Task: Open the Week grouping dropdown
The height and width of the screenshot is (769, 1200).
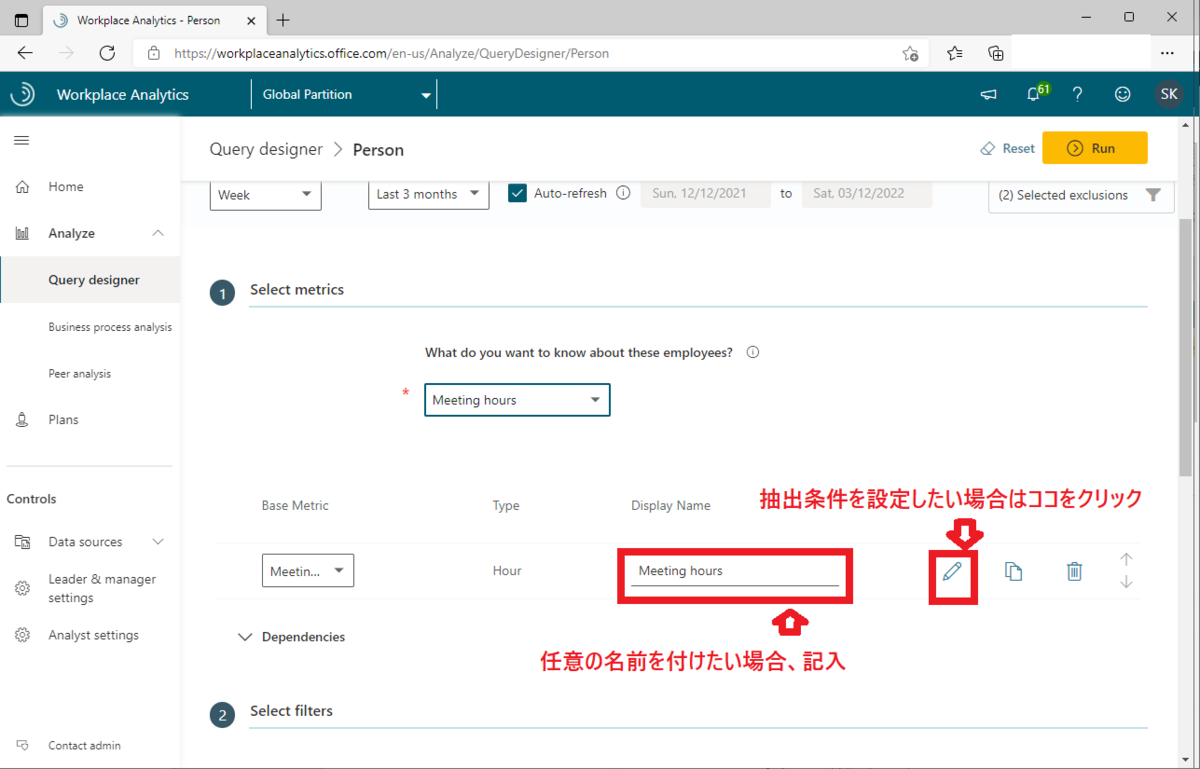Action: click(265, 194)
